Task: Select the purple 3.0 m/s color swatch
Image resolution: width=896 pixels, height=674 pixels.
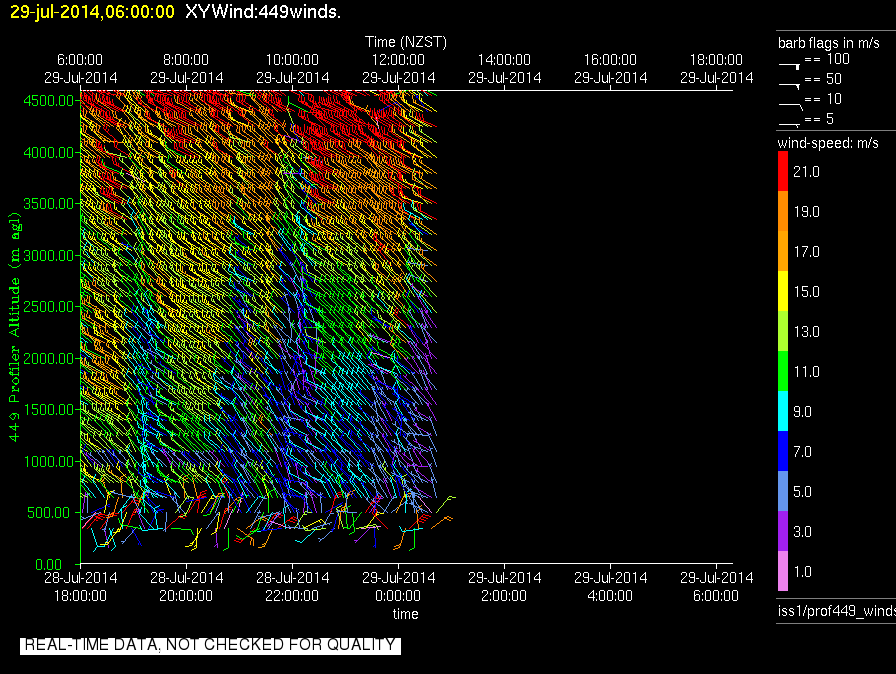Action: [783, 531]
